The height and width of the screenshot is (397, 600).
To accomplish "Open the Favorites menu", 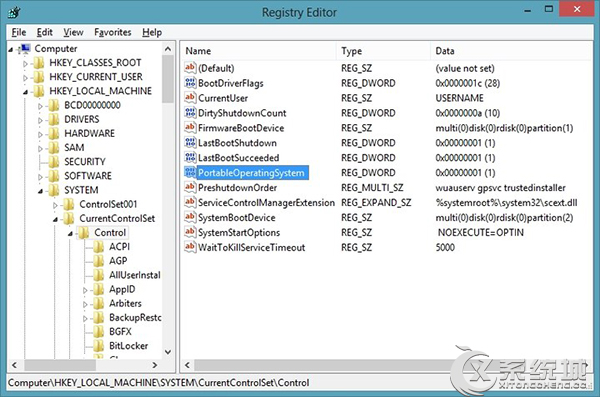I will tap(112, 33).
